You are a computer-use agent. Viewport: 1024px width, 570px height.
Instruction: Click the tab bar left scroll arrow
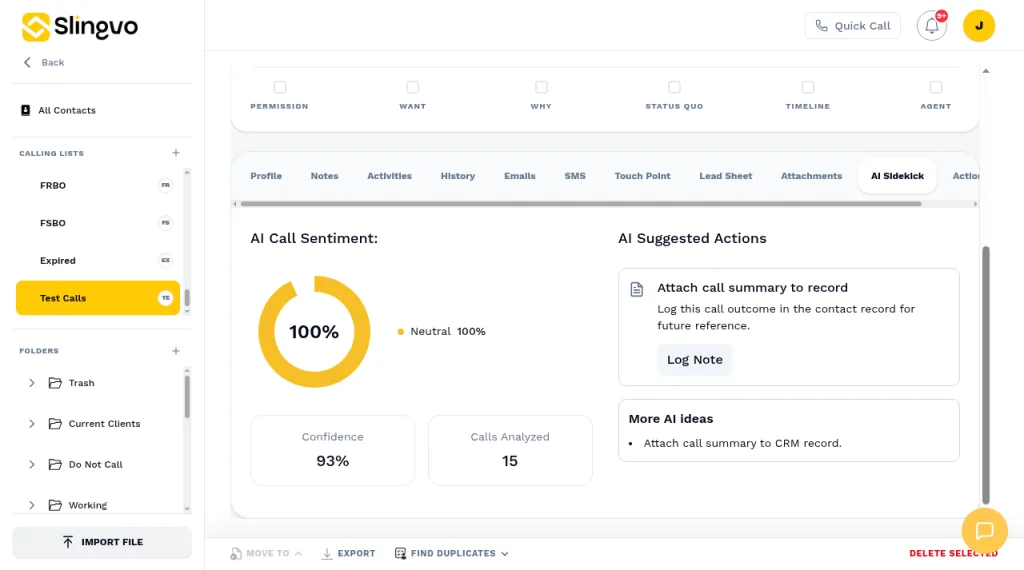point(235,204)
